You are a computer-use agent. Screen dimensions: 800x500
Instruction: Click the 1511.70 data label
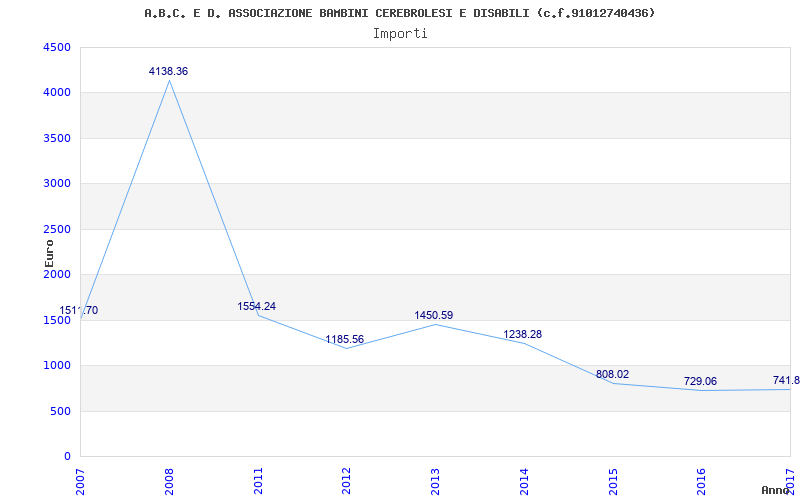(x=79, y=311)
